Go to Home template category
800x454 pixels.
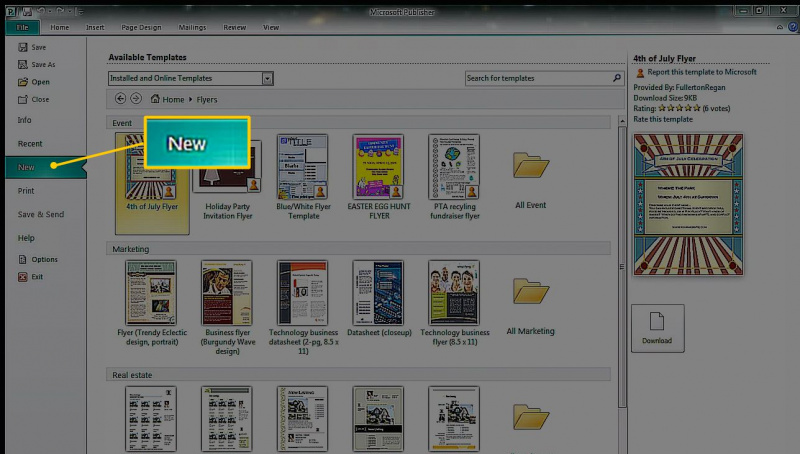click(x=167, y=99)
